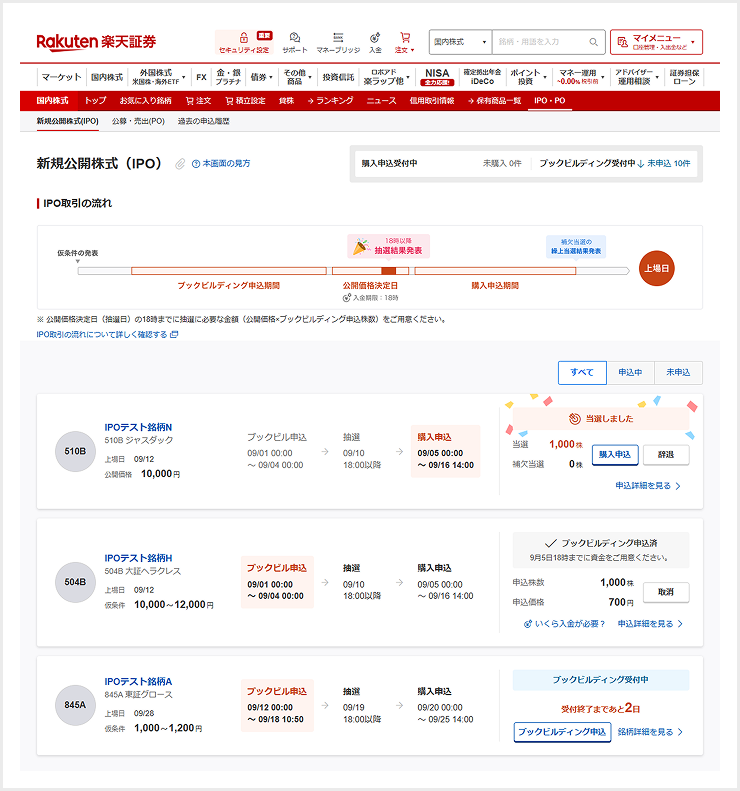The height and width of the screenshot is (791, 740).
Task: Open セキュリティ設定 lock icon
Action: point(244,38)
